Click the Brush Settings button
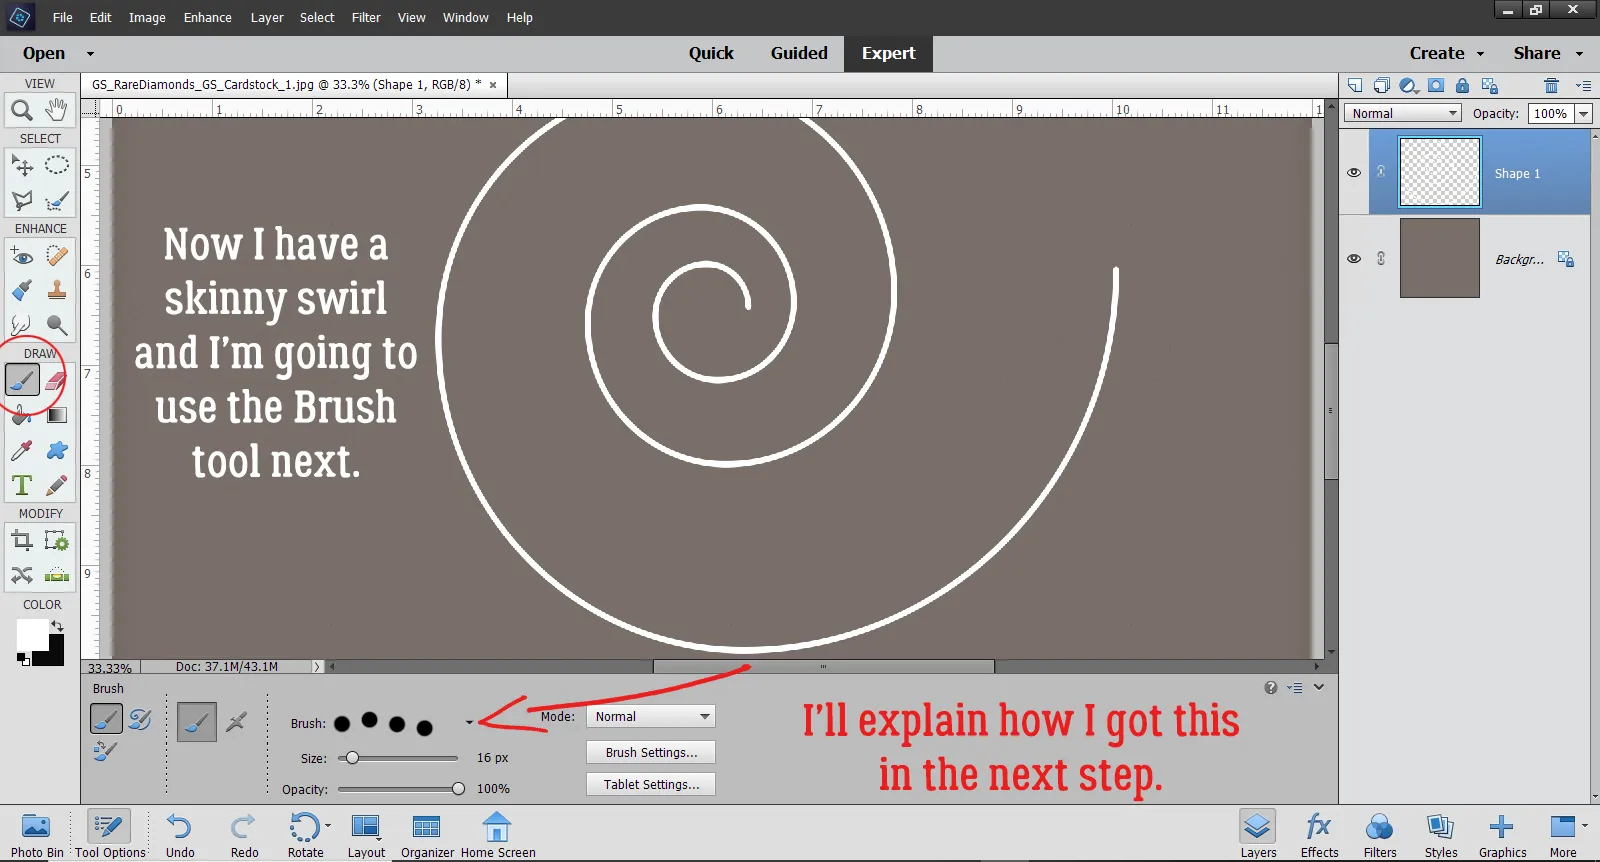The image size is (1600, 862). [651, 753]
